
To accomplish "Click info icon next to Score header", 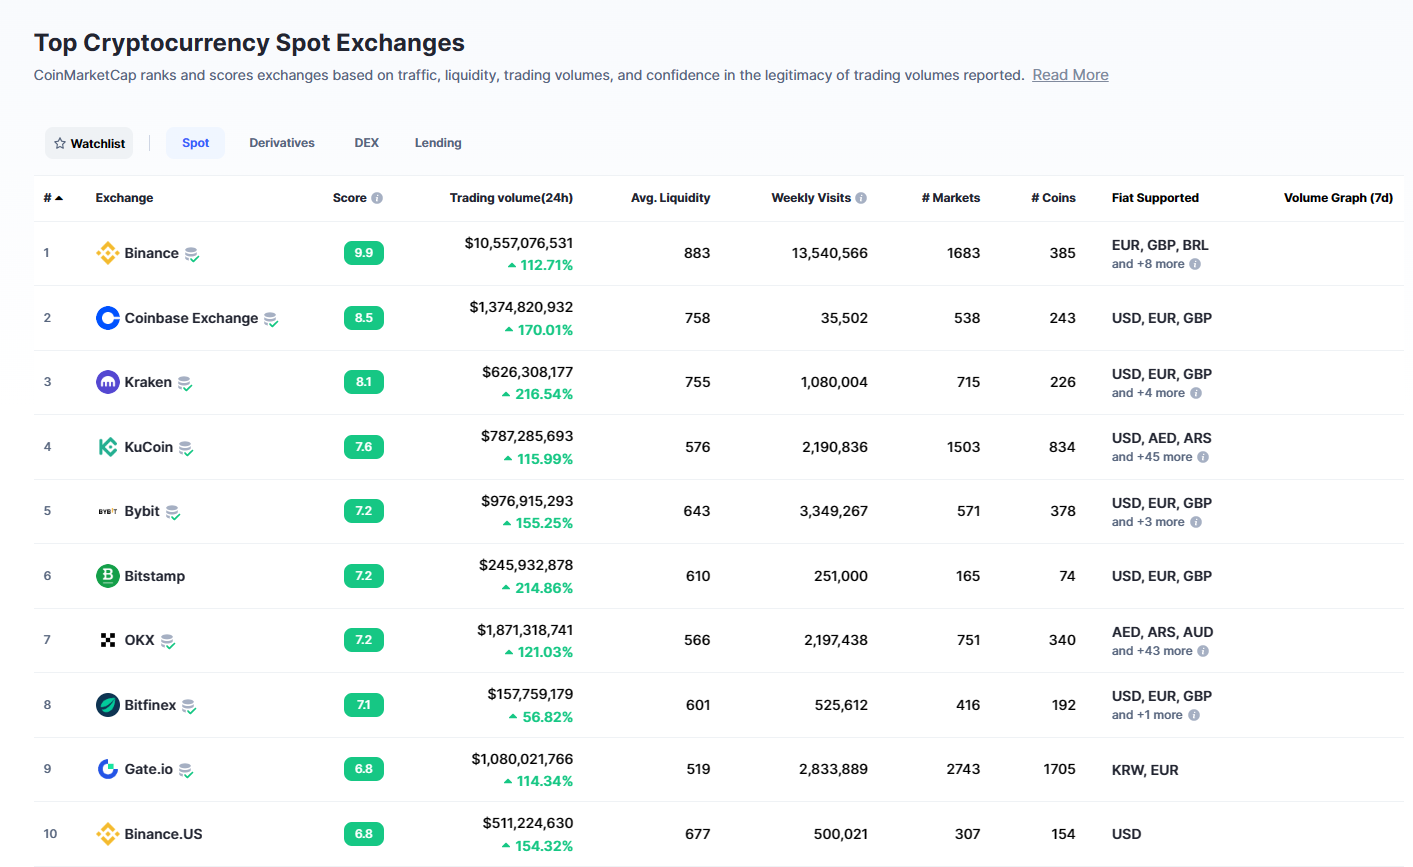I will tap(377, 198).
